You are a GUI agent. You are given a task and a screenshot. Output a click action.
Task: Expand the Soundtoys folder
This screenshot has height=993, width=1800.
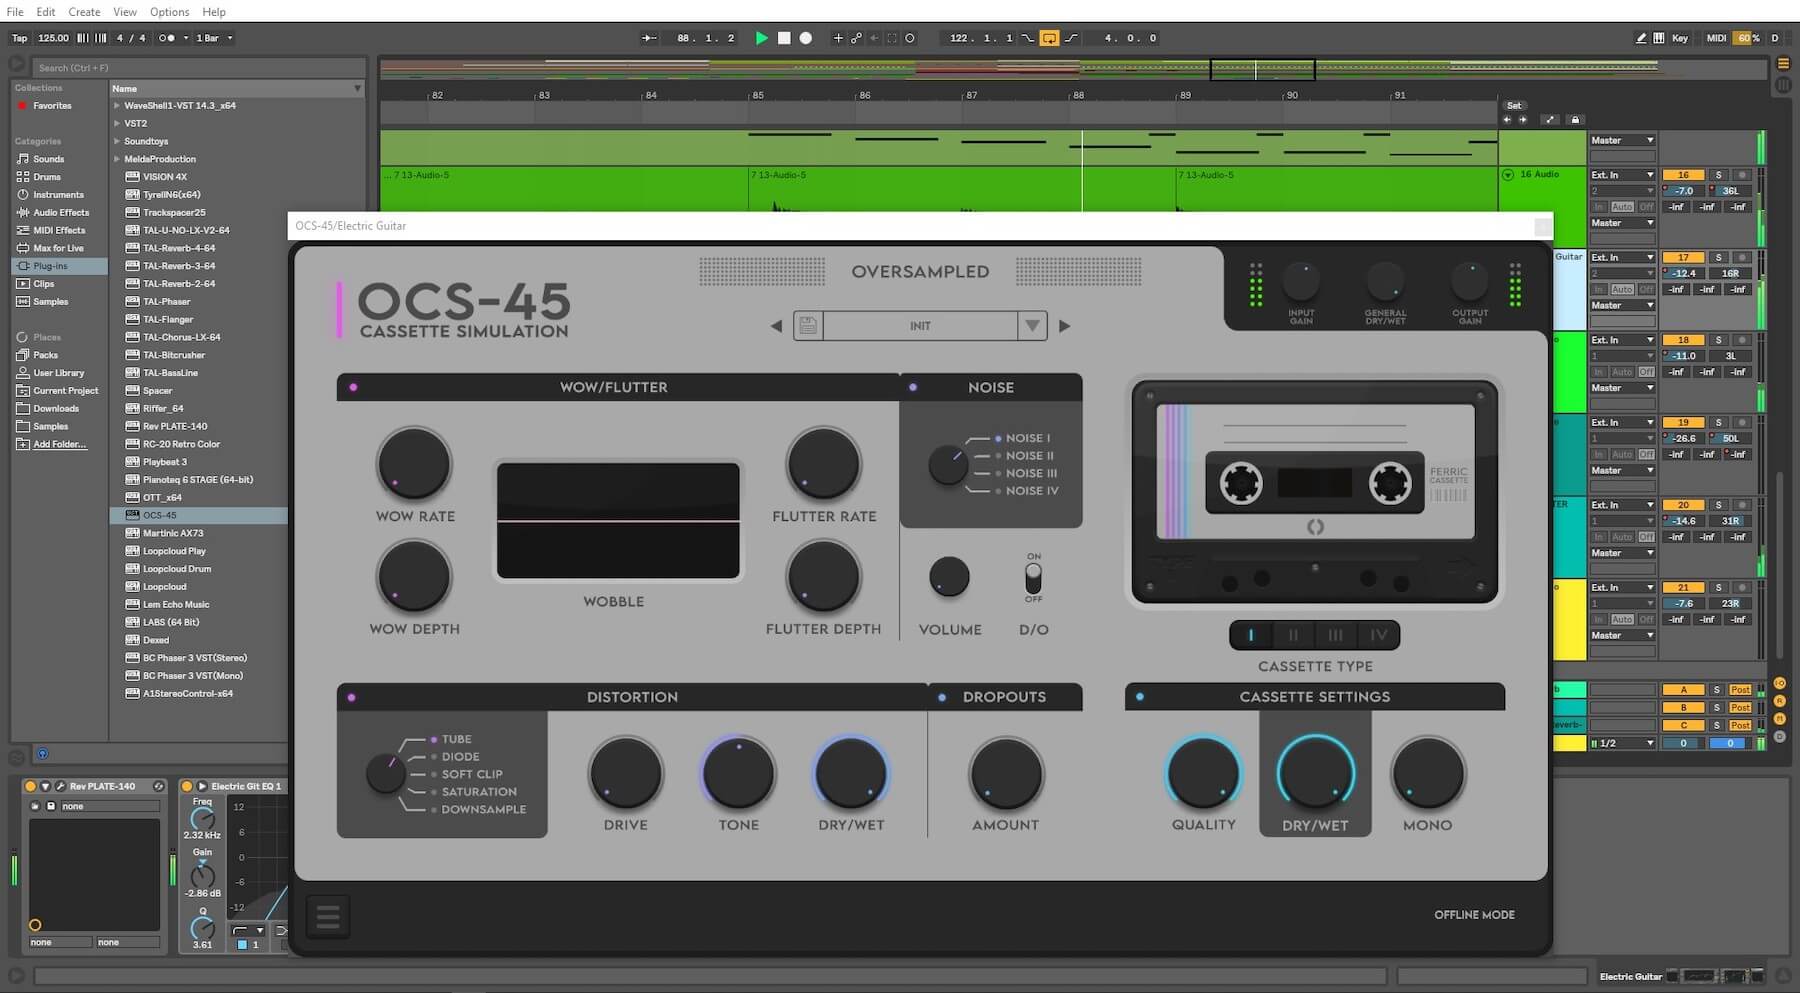[x=116, y=141]
